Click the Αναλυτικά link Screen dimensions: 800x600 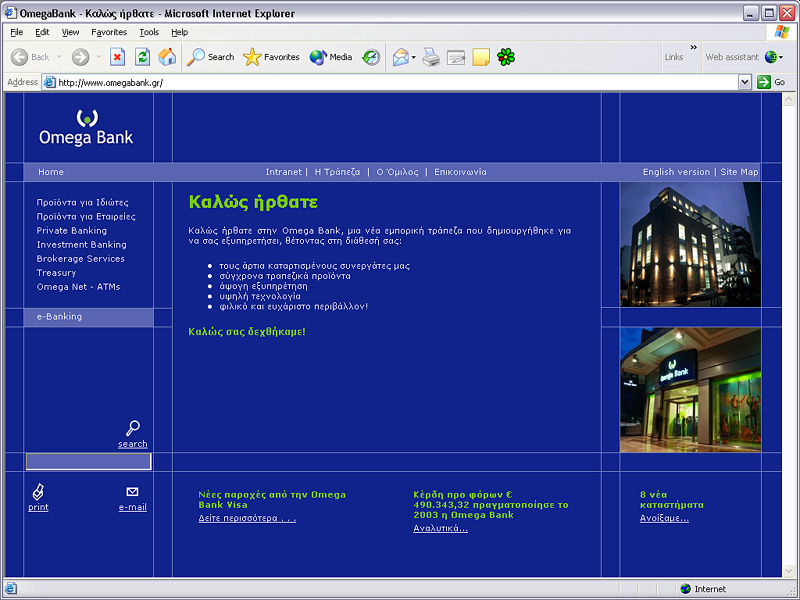click(x=440, y=529)
